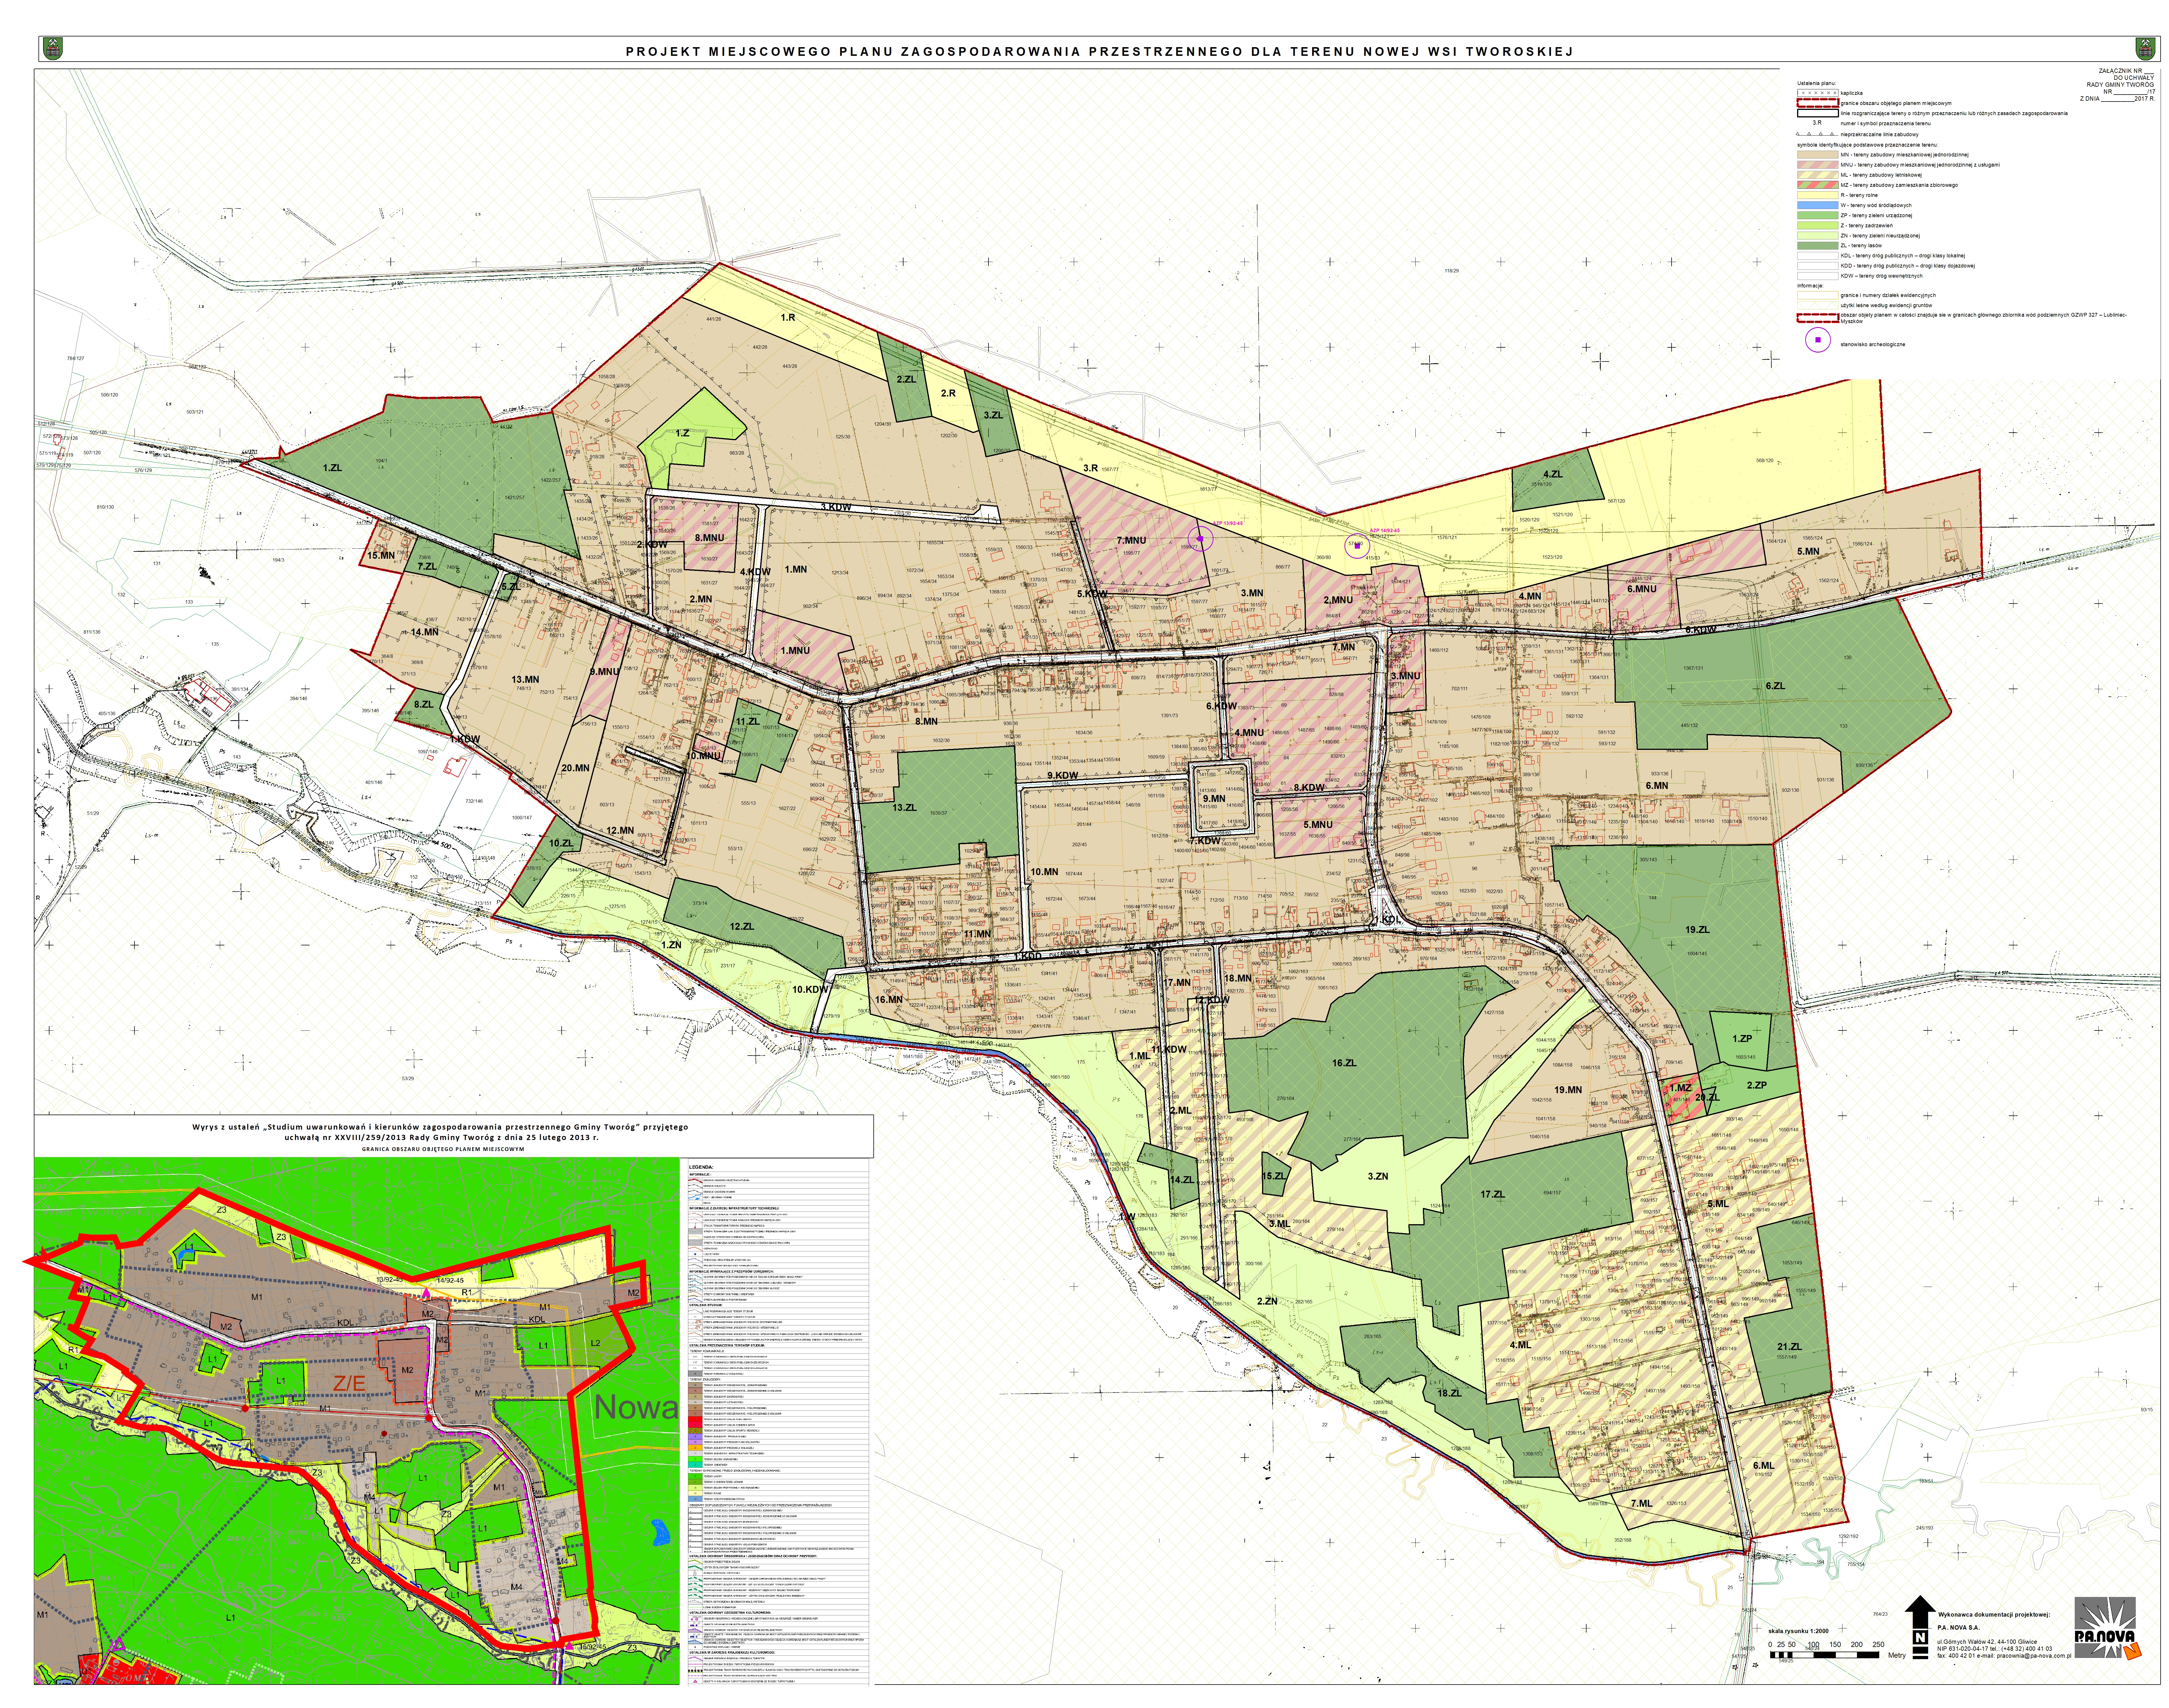The image size is (2169, 1708).
Task: Click the 'Wyrys z ustaleń Studium' inset heading
Action: click(440, 1132)
